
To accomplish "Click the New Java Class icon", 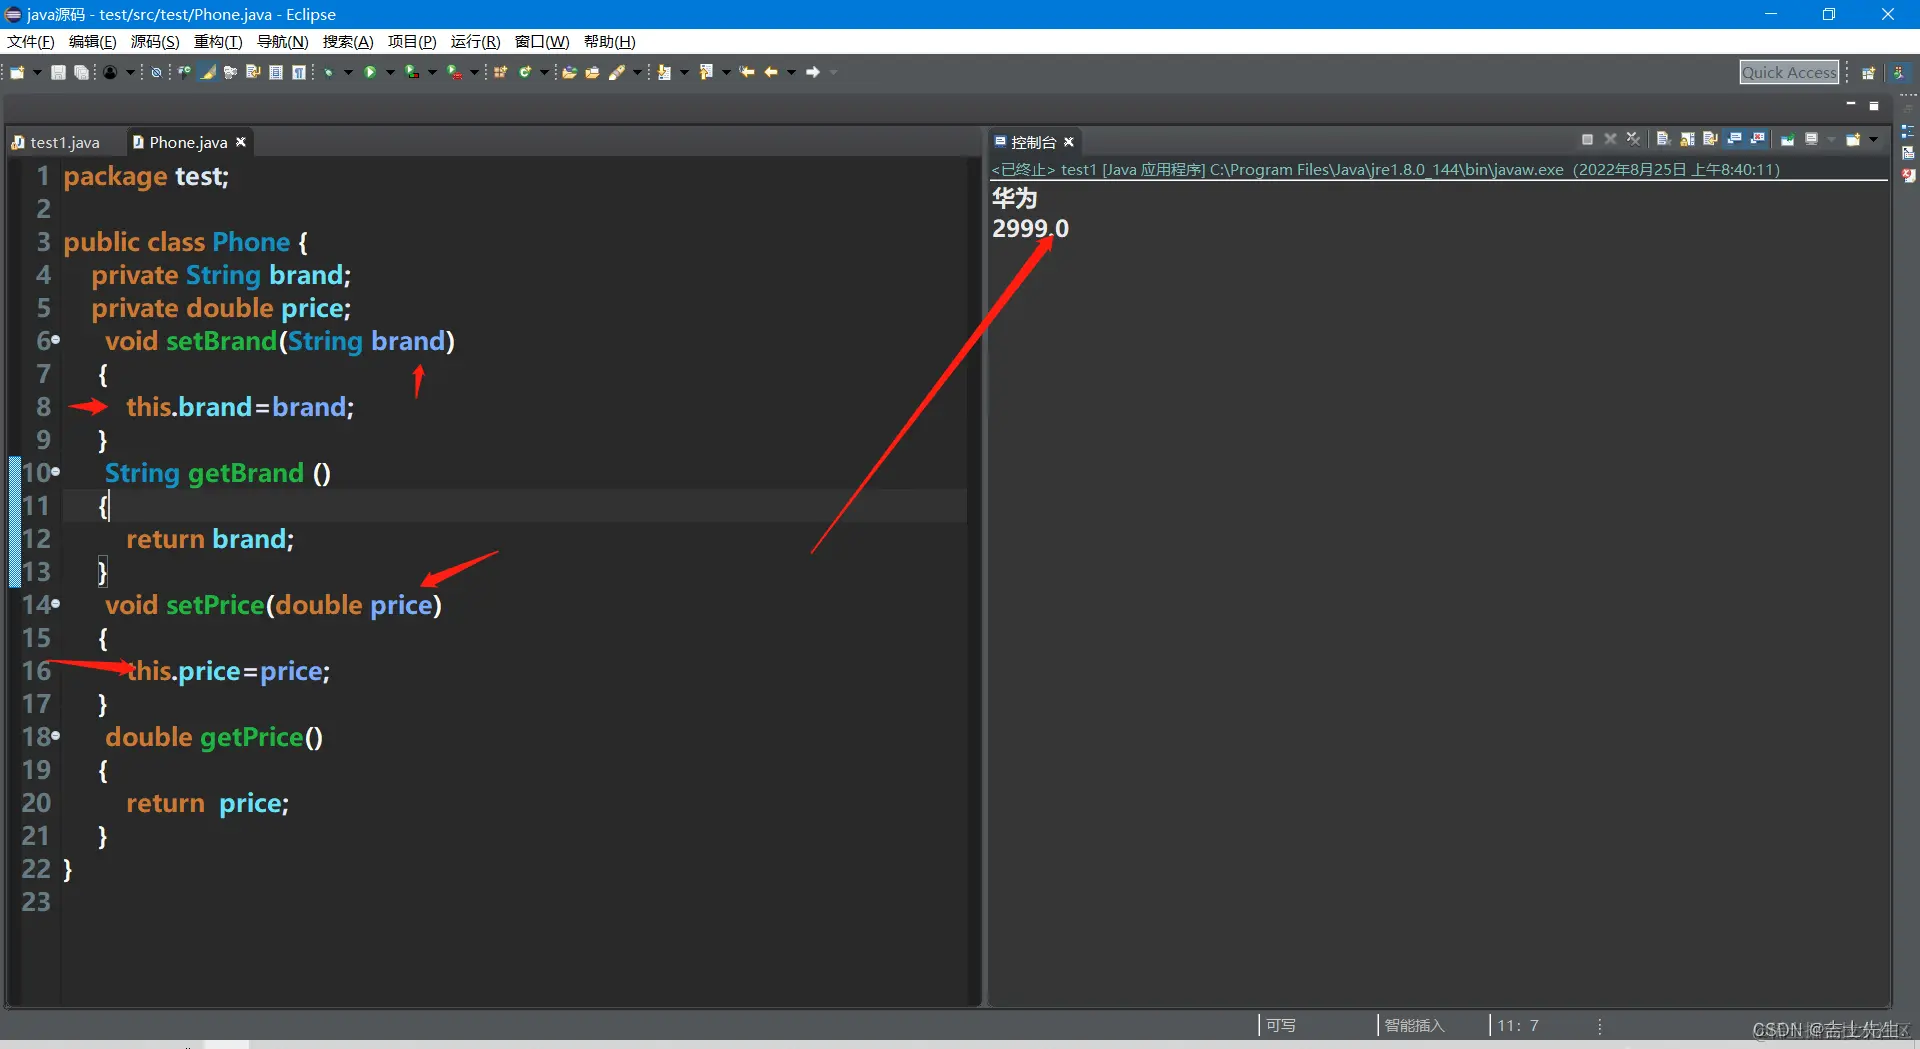I will point(524,72).
